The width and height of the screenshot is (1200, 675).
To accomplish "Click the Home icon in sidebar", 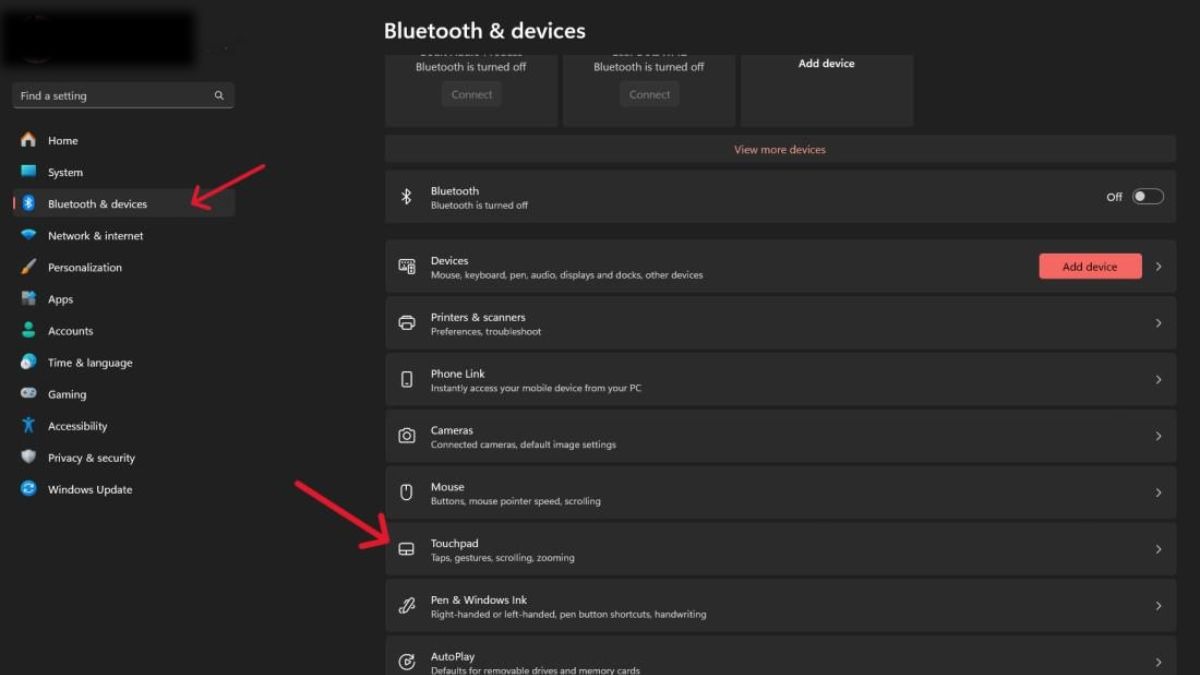I will coord(28,140).
